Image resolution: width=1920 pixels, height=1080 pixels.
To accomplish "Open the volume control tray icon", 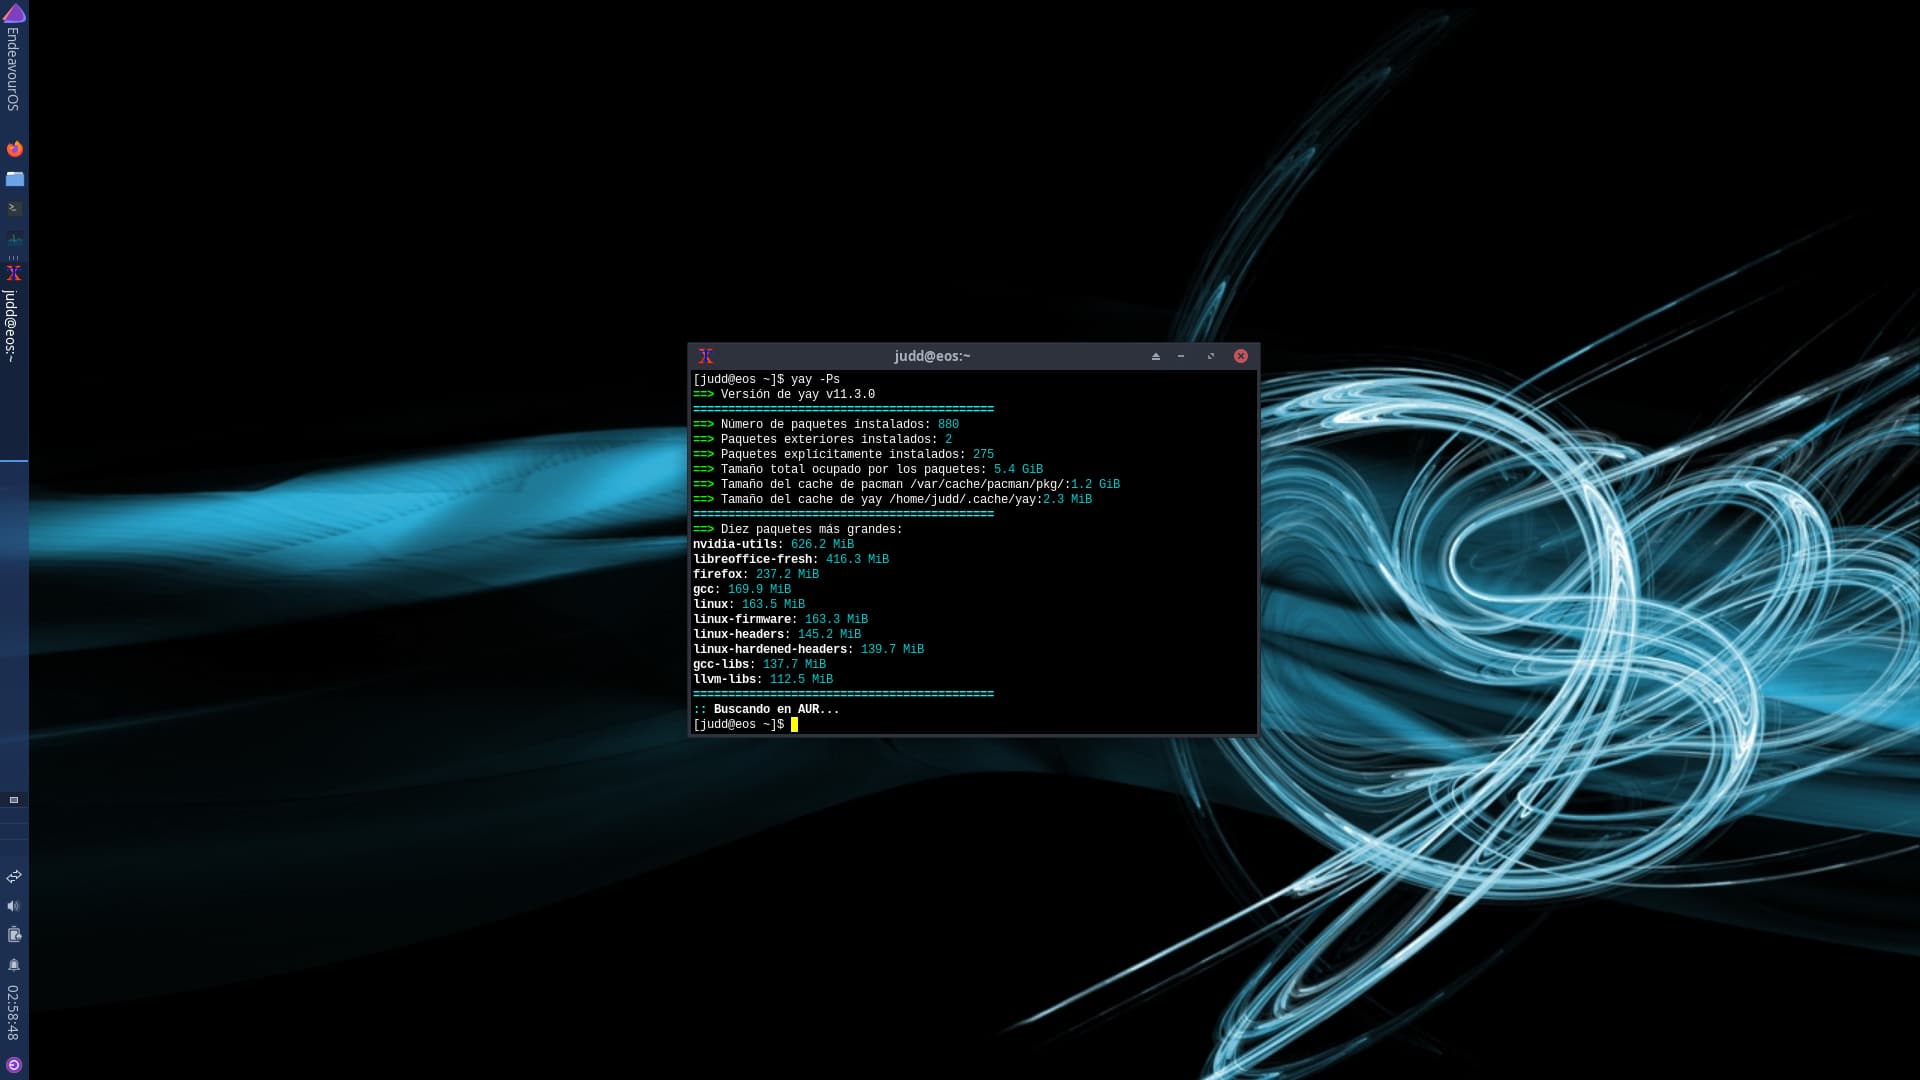I will click(14, 906).
